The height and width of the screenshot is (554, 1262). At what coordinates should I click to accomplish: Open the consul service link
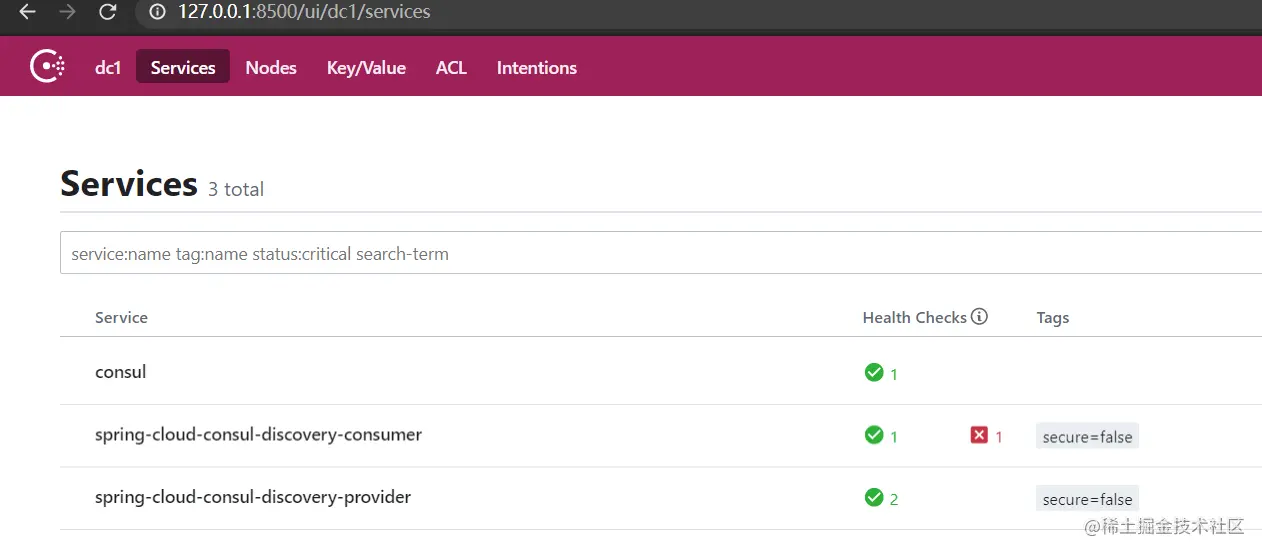pos(121,372)
